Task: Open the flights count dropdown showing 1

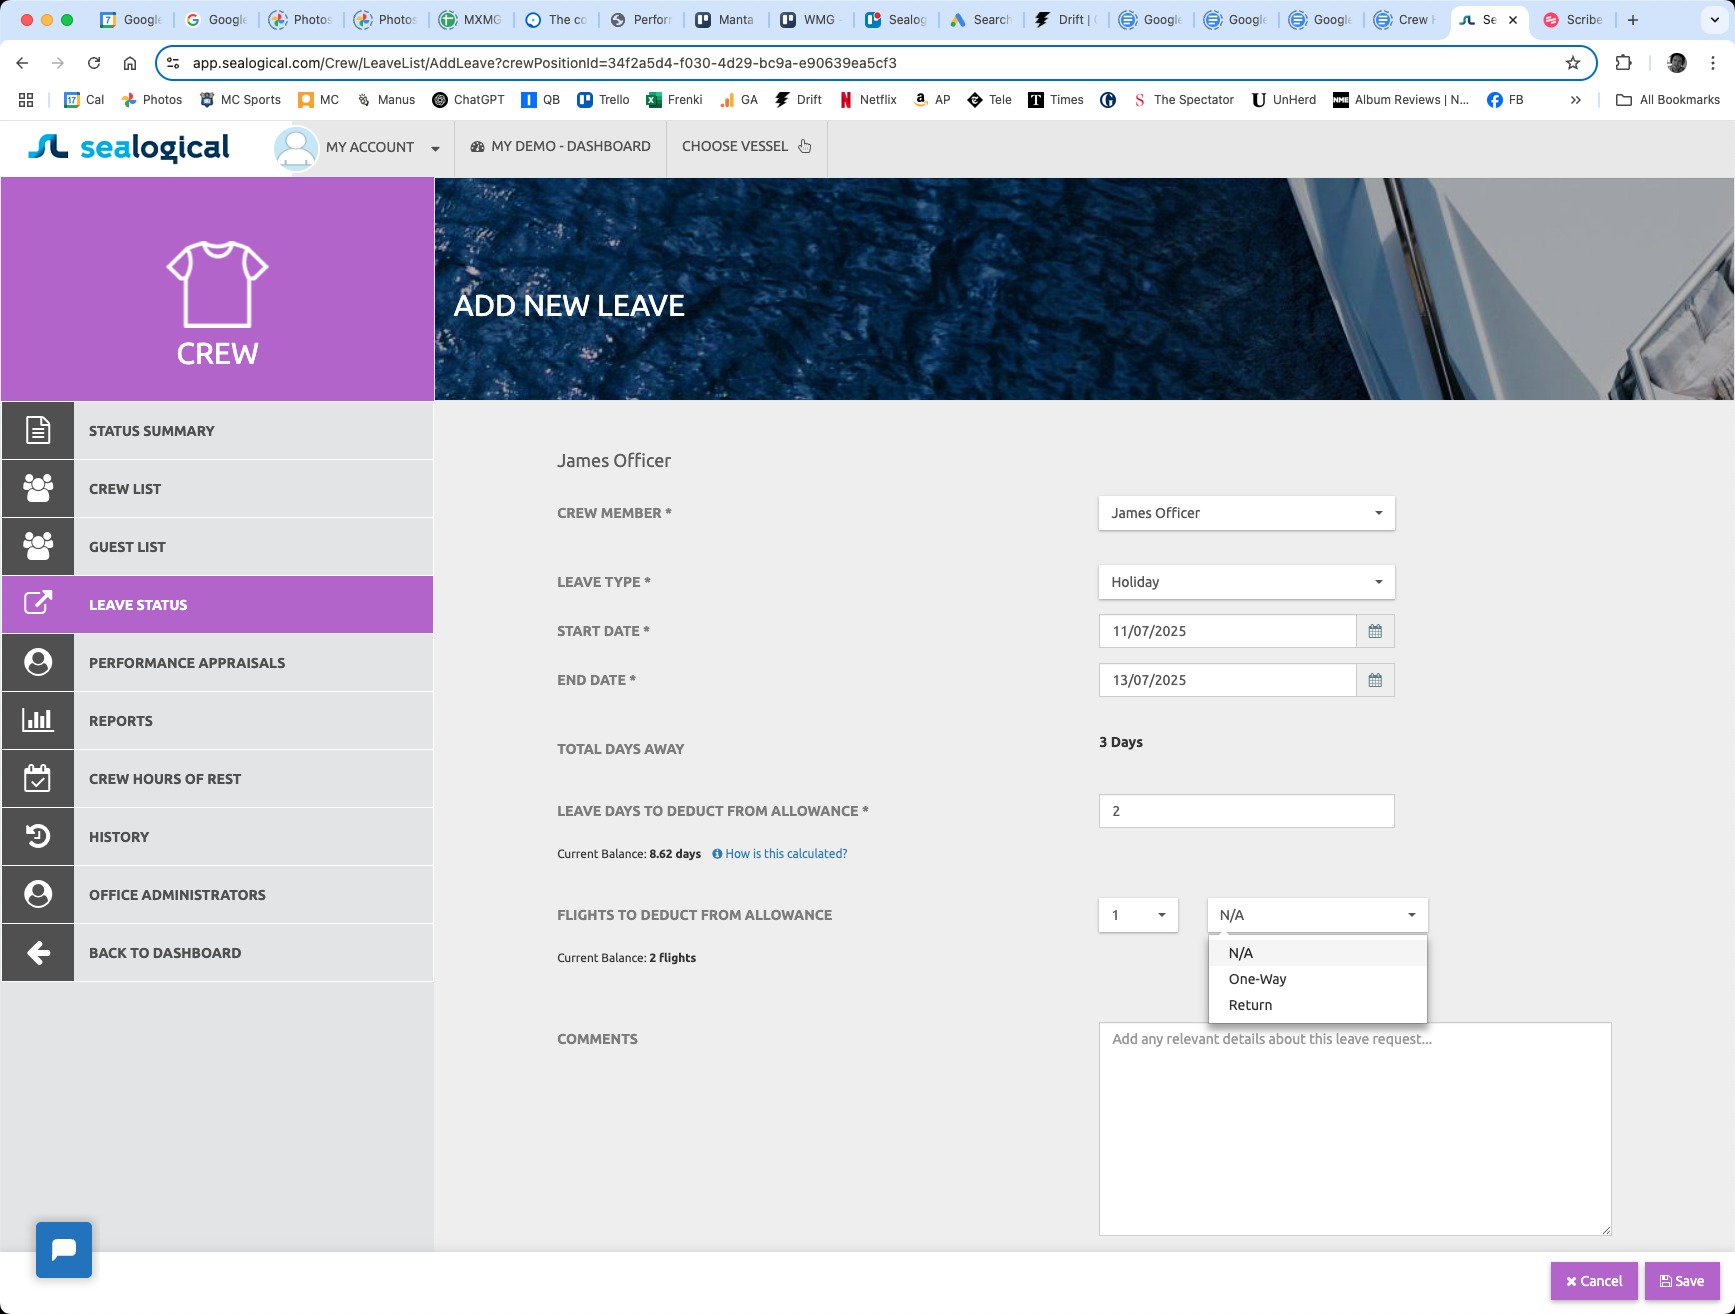Action: [x=1138, y=915]
